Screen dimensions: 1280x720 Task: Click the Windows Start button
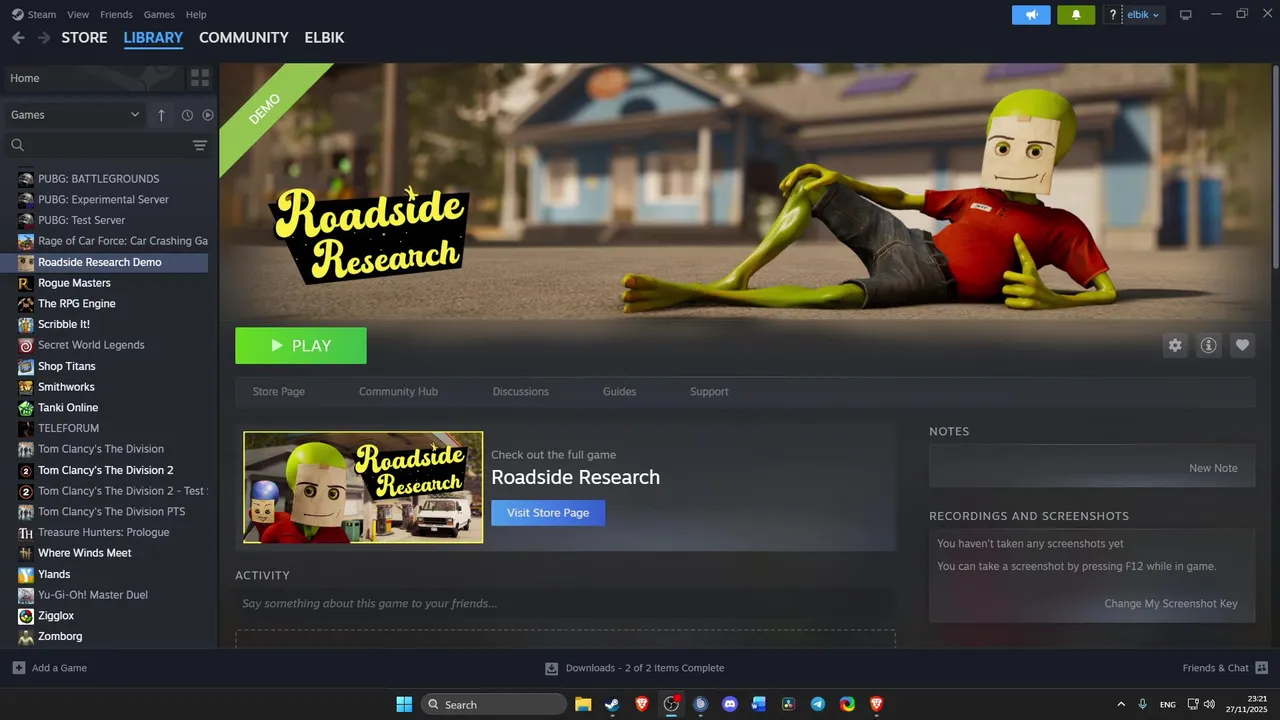(x=404, y=704)
